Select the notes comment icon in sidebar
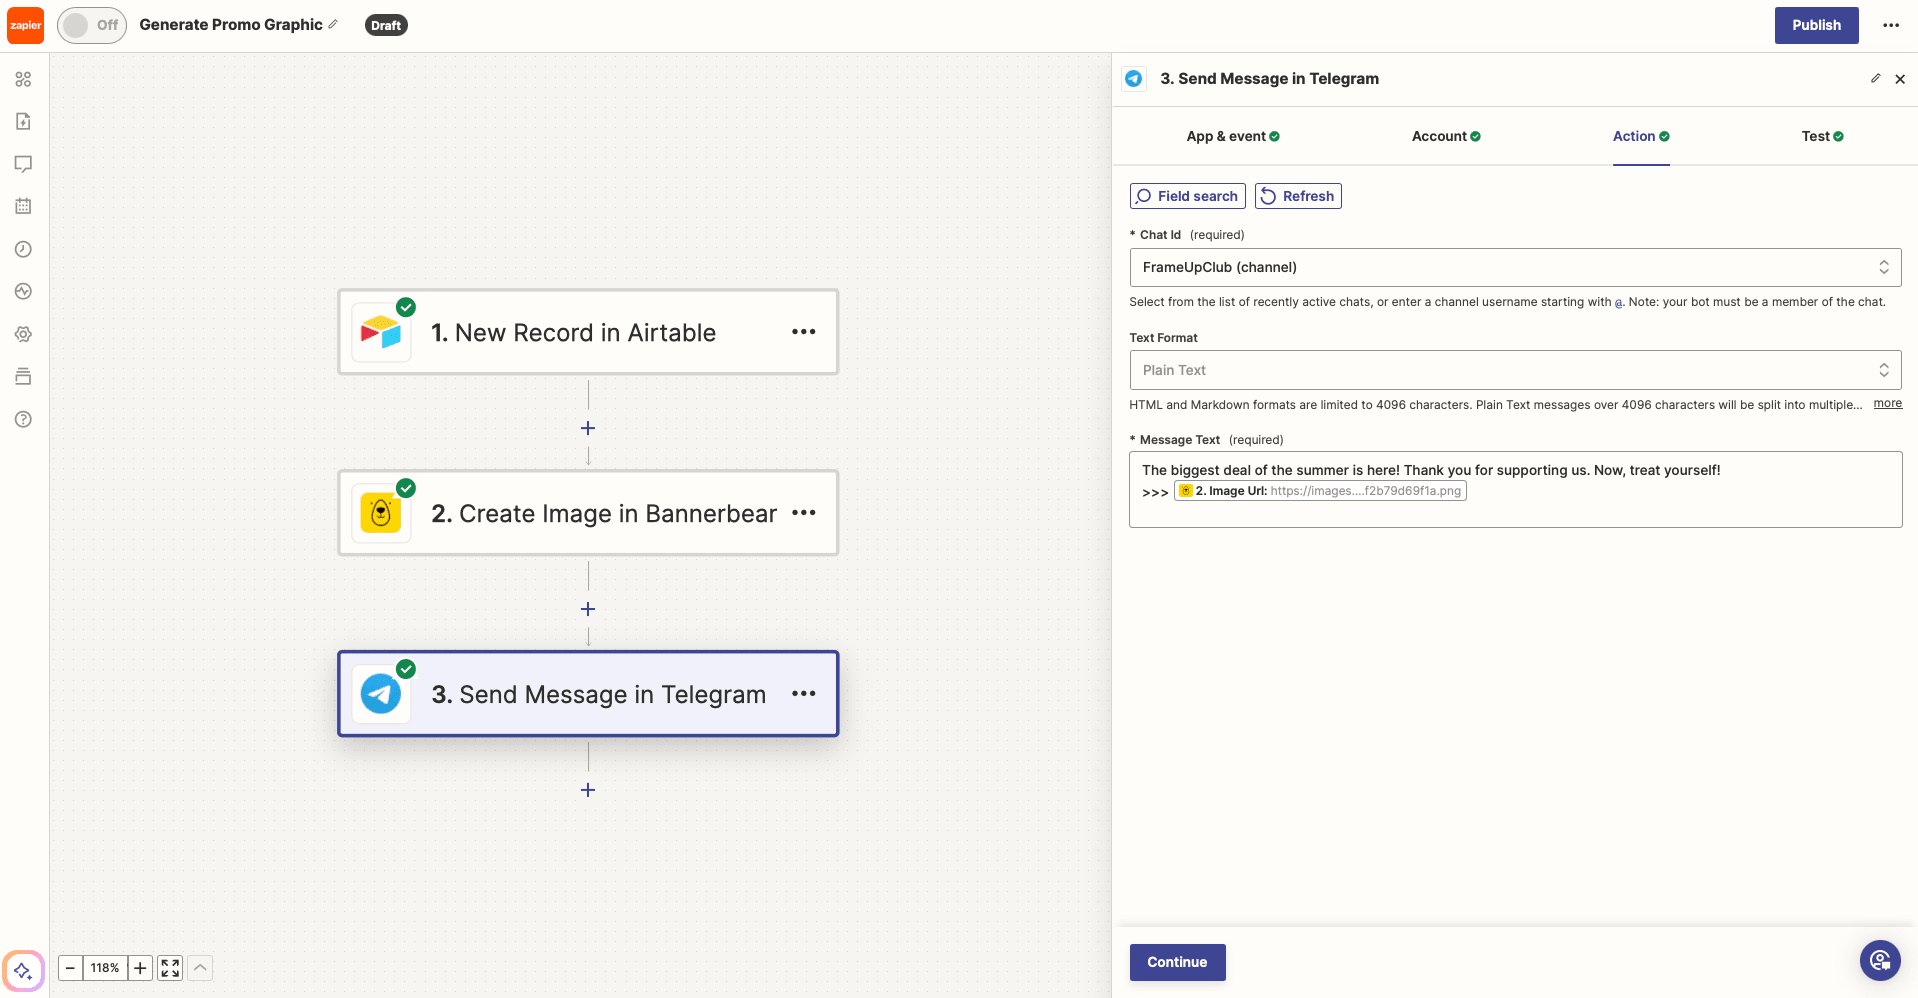1918x998 pixels. click(x=24, y=163)
